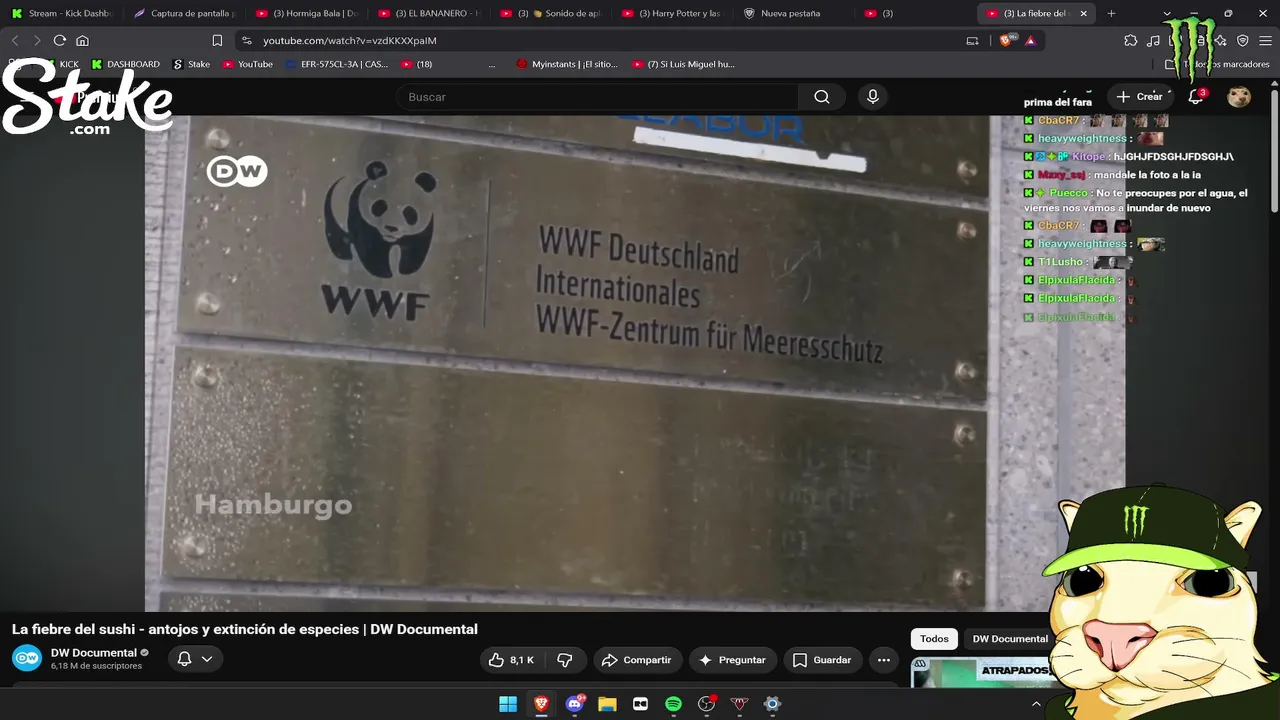
Task: Show hidden system tray icons chevron
Action: coord(1036,704)
